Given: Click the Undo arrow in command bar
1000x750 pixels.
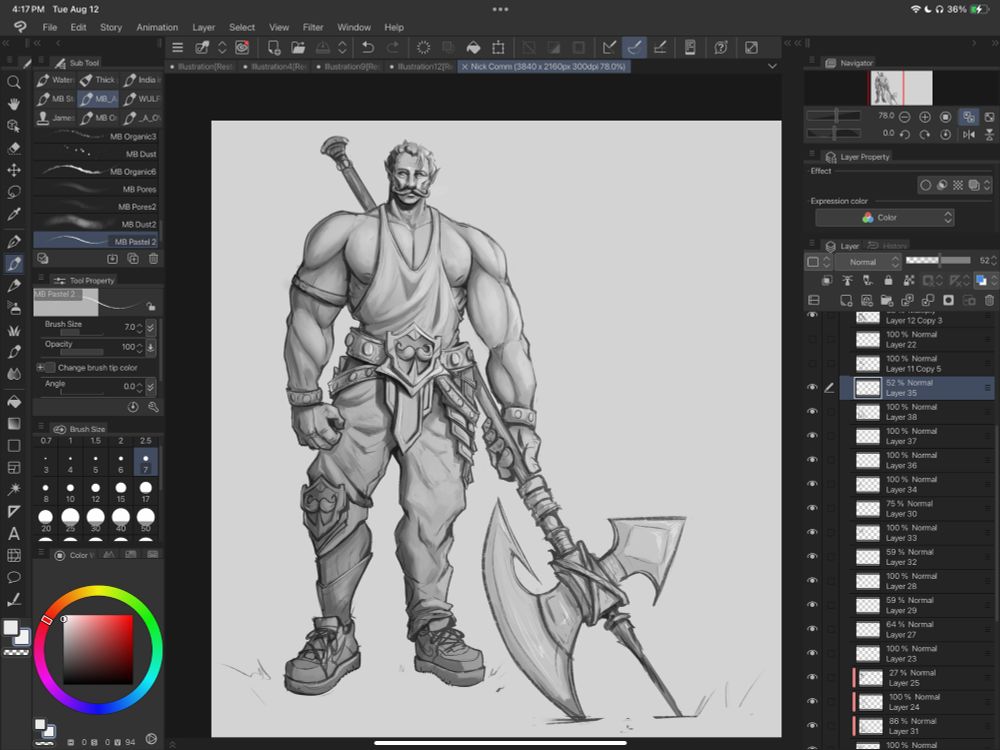Looking at the screenshot, I should click(x=368, y=47).
